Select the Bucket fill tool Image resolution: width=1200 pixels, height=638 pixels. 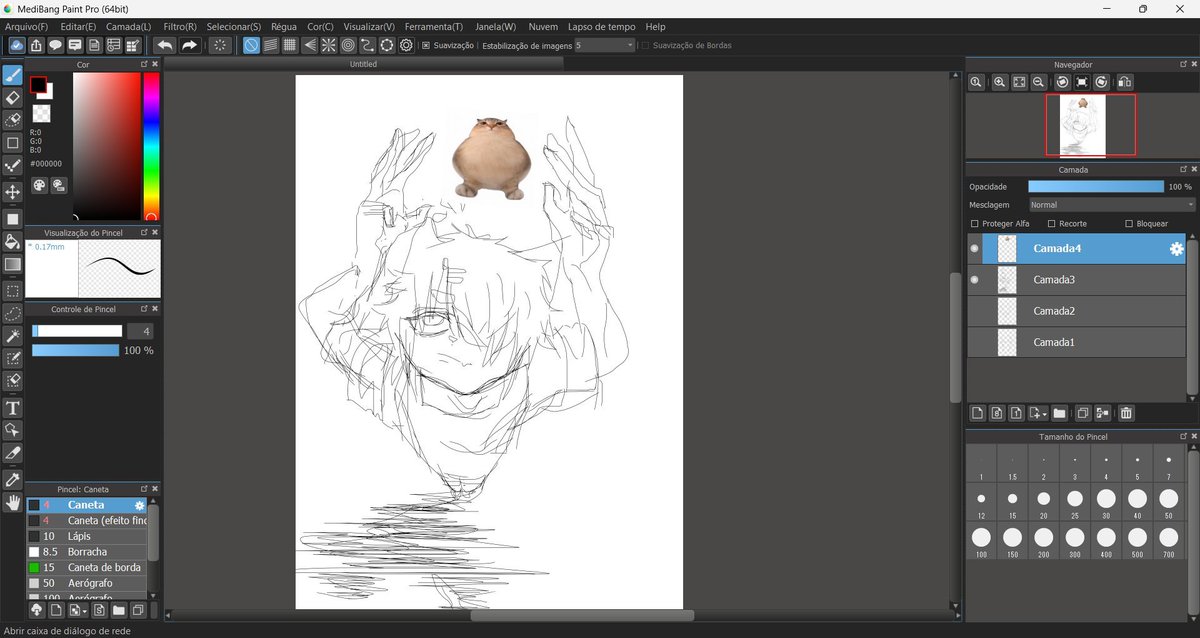pyautogui.click(x=13, y=241)
